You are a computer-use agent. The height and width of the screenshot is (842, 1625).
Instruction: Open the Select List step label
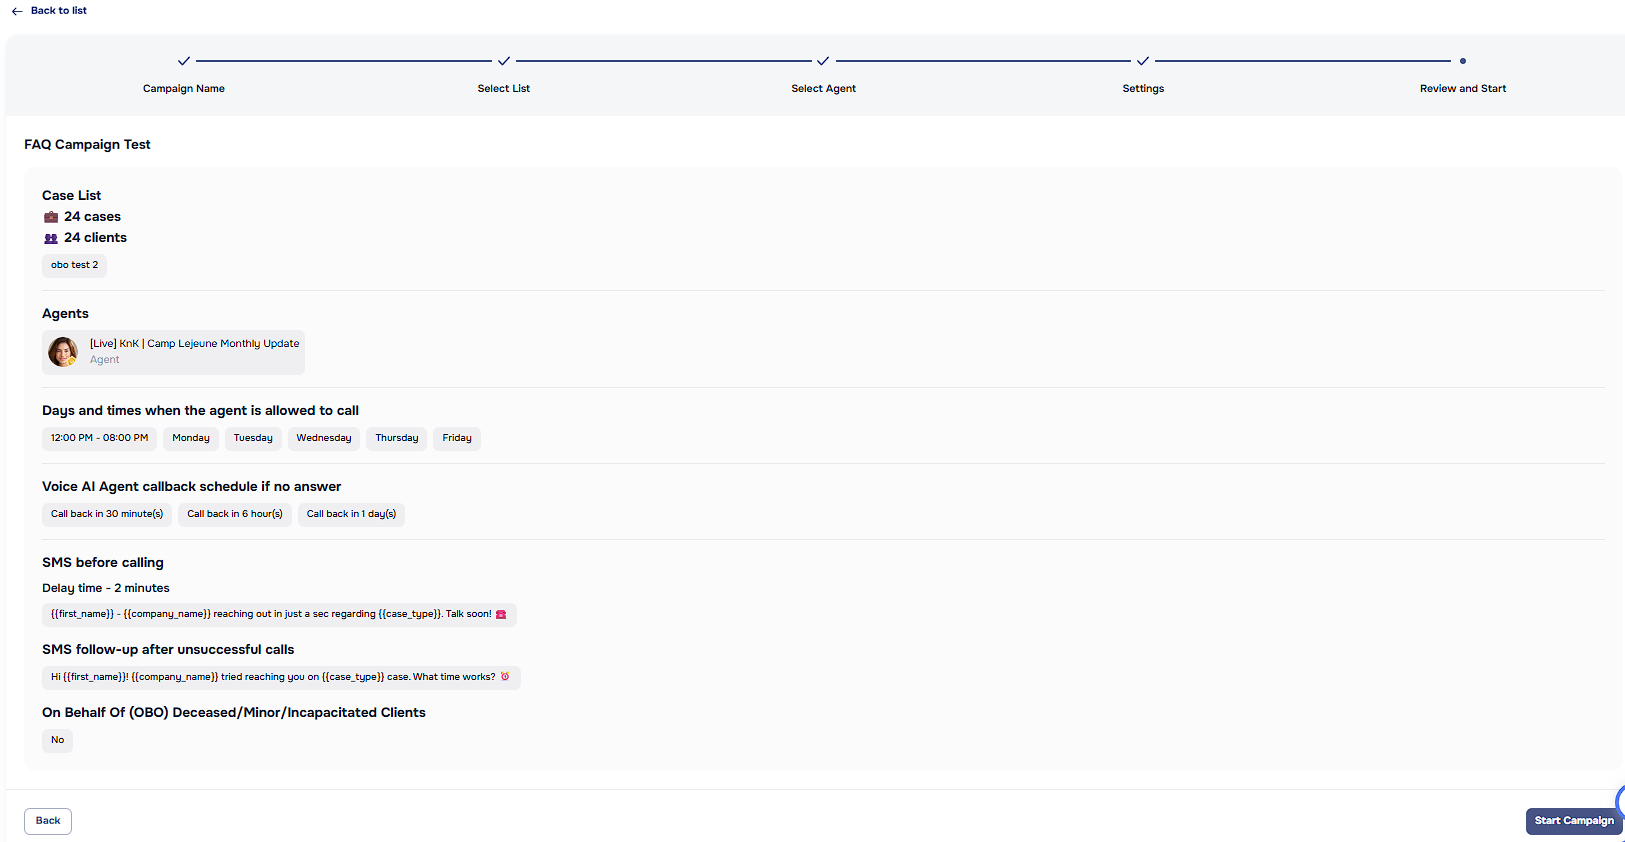coord(504,89)
